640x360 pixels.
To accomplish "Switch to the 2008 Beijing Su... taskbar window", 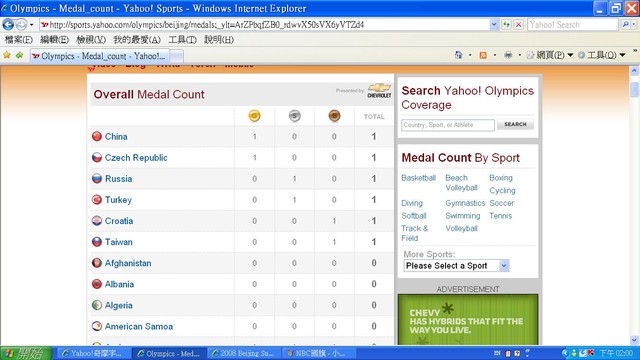I will click(x=244, y=353).
